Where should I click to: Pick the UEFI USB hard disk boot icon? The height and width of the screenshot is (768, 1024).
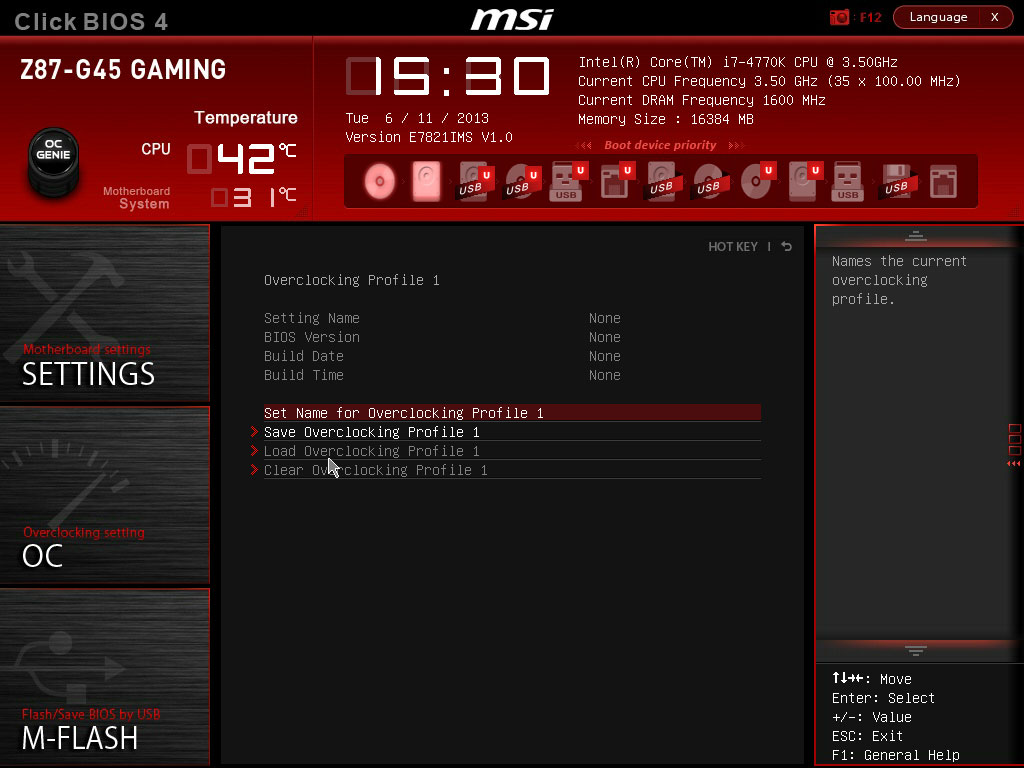coord(474,181)
